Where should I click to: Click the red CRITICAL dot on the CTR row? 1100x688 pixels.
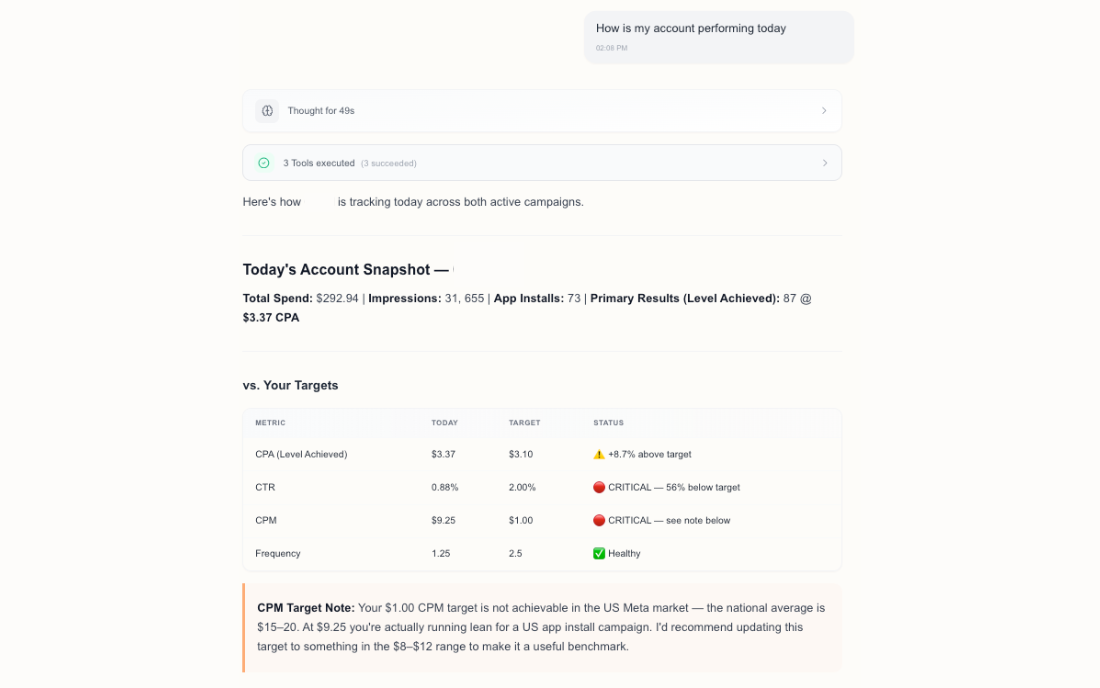pos(598,487)
